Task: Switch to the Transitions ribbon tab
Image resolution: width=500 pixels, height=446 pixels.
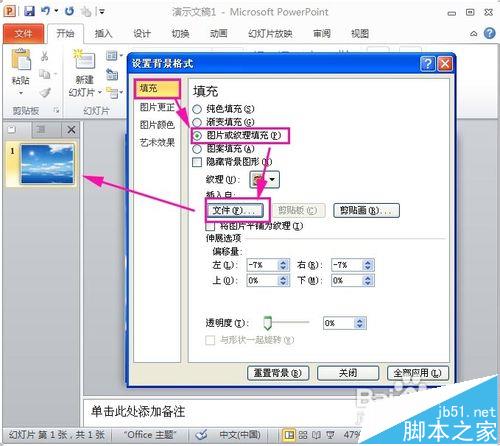Action: coord(180,34)
